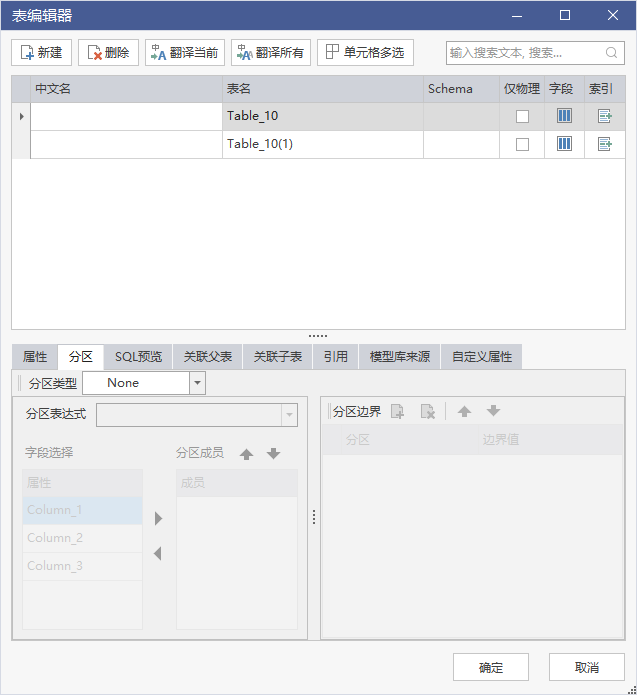637x695 pixels.
Task: Switch to the 属性 tab
Action: pyautogui.click(x=35, y=357)
